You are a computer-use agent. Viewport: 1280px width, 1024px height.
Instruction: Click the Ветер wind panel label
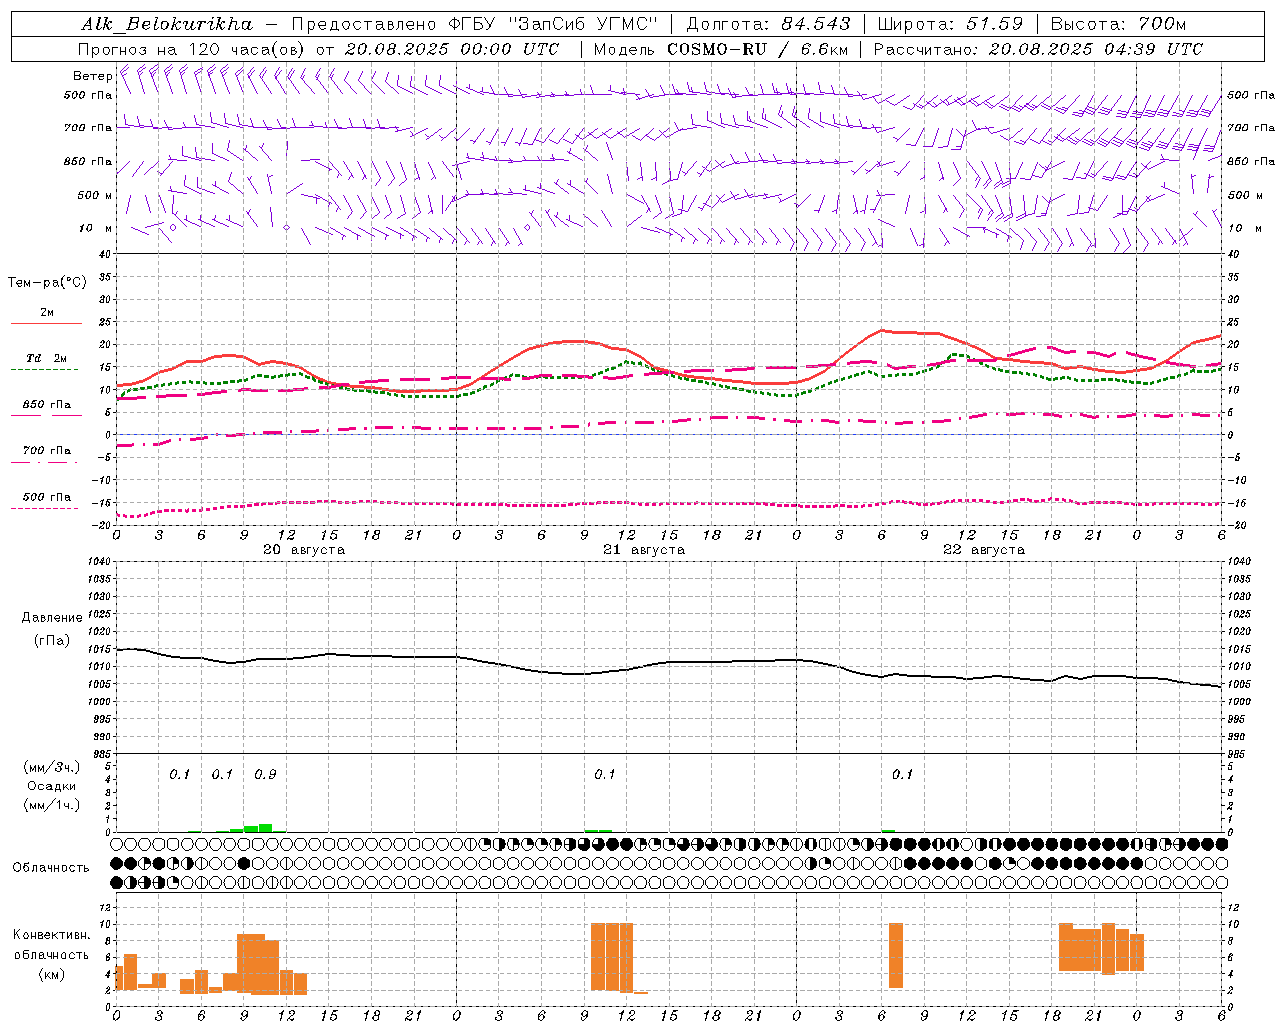pos(93,76)
